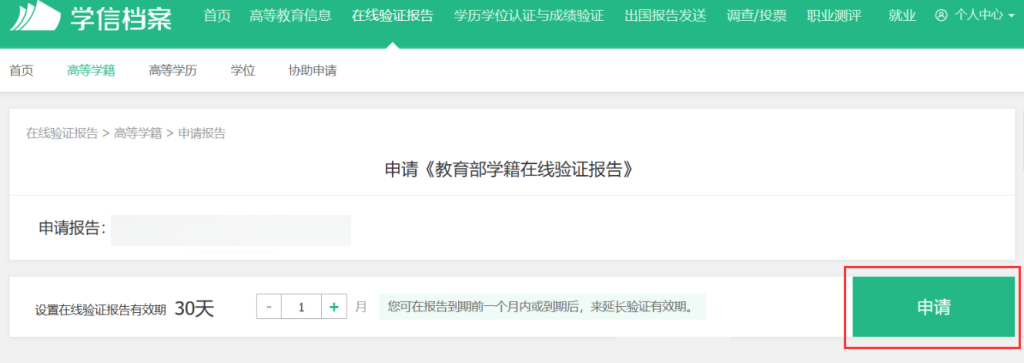This screenshot has height=363, width=1024.
Task: Open 在线验证报告 in top navigation
Action: point(392,16)
